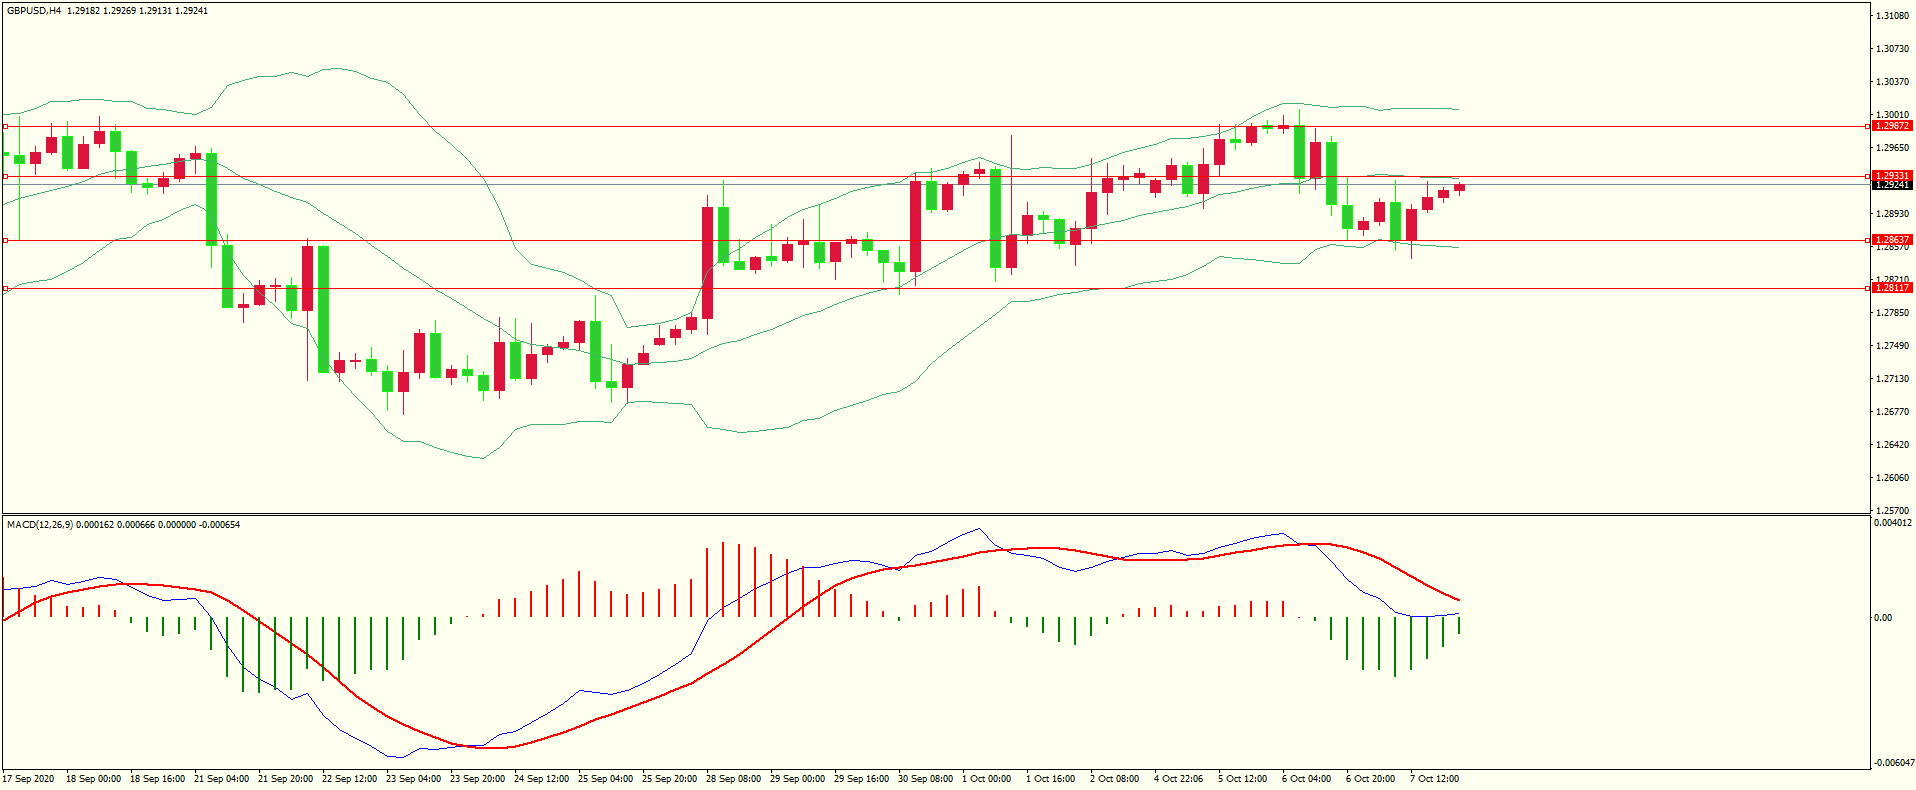Click the 1 Oct 16:00 time label
The width and height of the screenshot is (1916, 790).
tap(1050, 778)
